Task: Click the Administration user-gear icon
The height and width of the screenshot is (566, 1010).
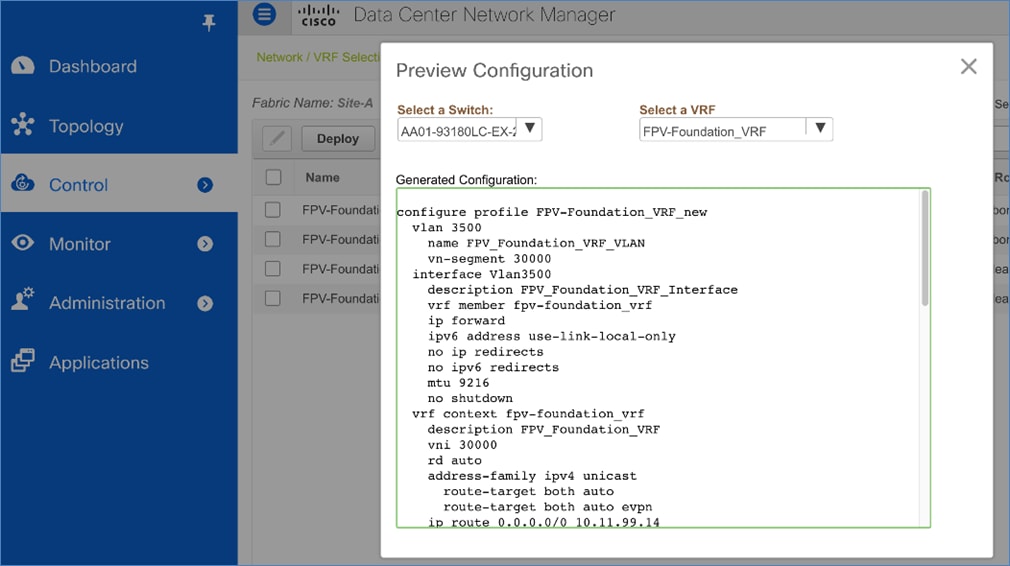Action: click(23, 300)
